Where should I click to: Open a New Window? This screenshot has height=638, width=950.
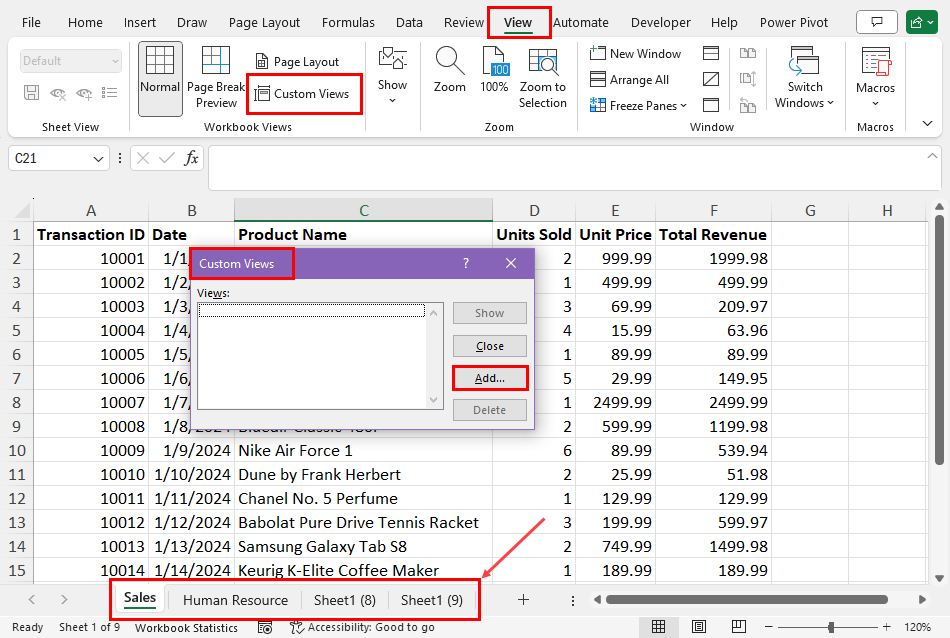635,54
